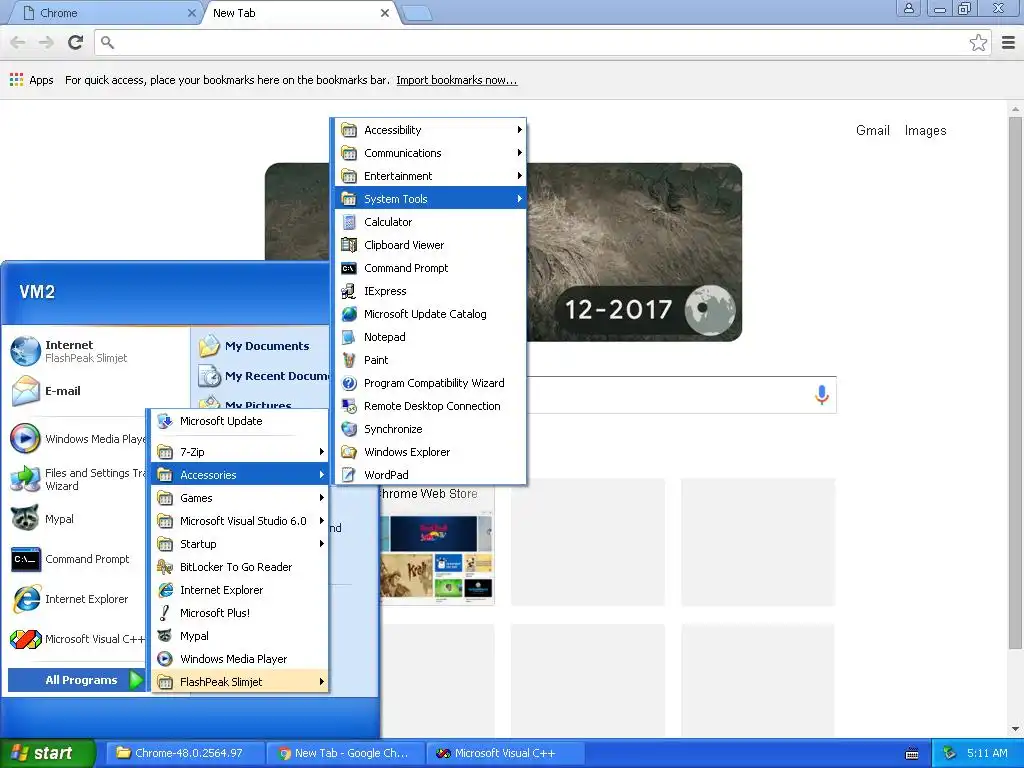Click the voice search microphone icon
The width and height of the screenshot is (1024, 768).
(822, 394)
